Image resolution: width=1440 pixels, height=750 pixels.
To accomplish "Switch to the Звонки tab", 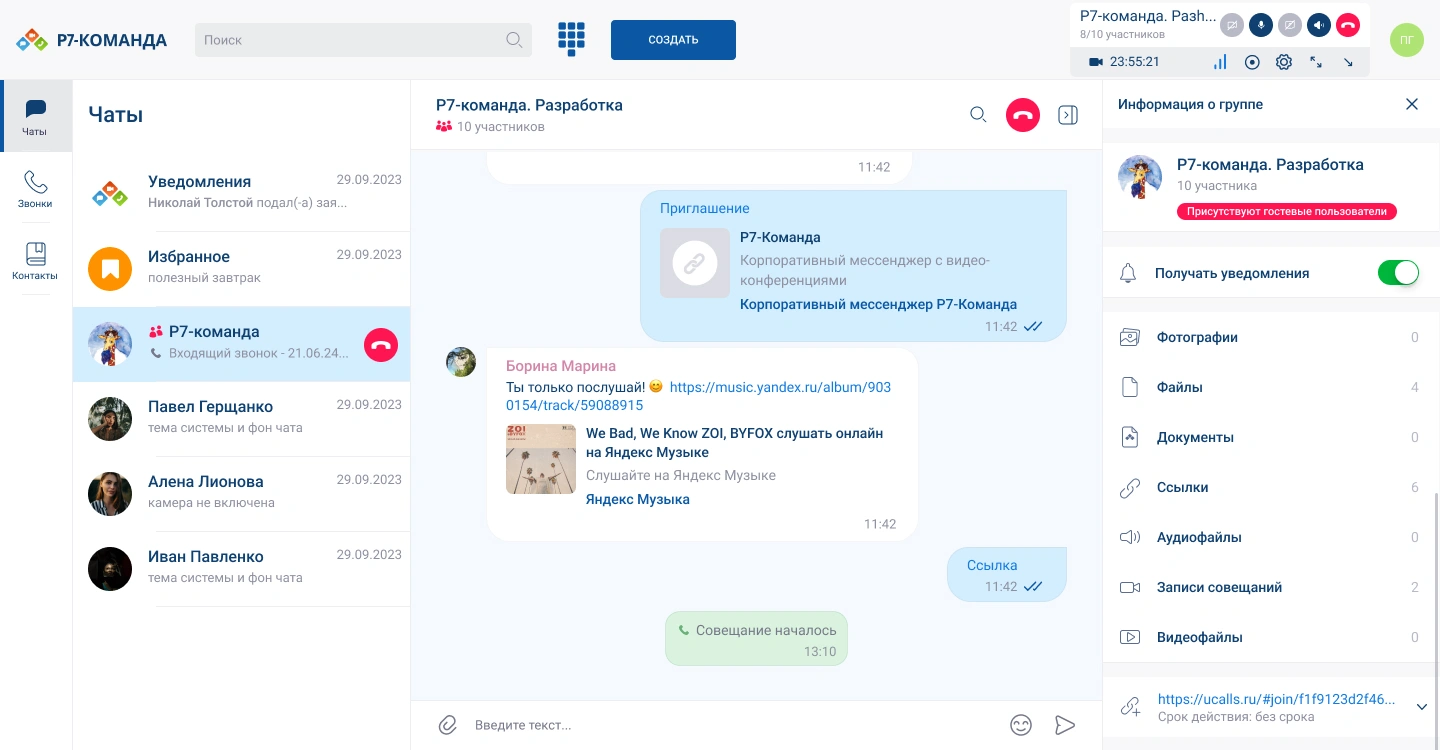I will [x=36, y=189].
